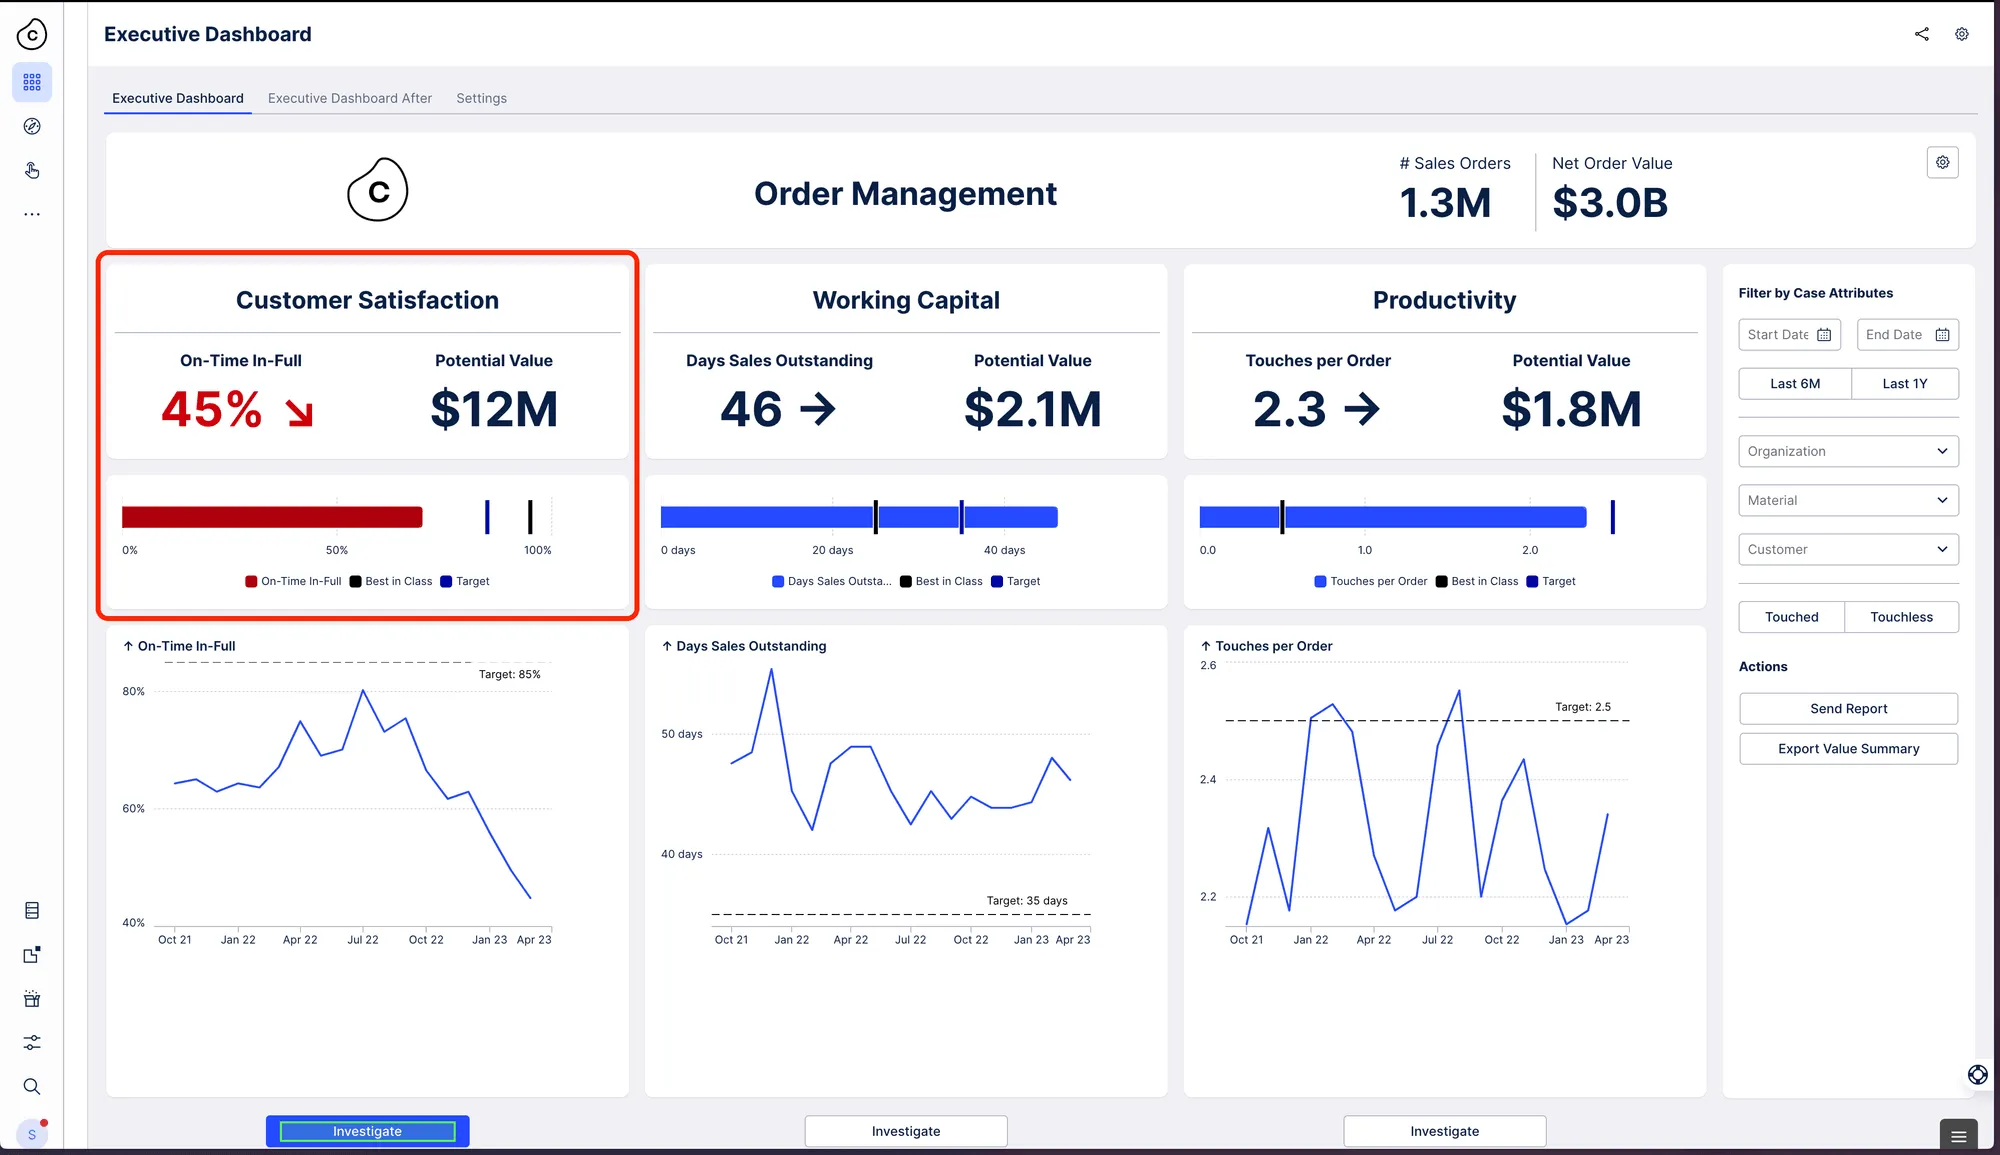The width and height of the screenshot is (2000, 1155).
Task: Click the blue Days Sales Outsta... legend swatch
Action: pyautogui.click(x=778, y=581)
